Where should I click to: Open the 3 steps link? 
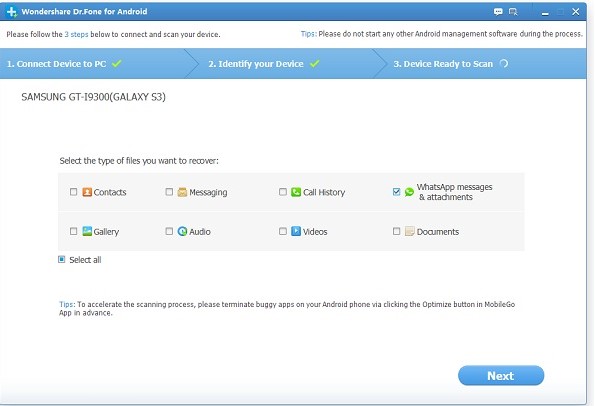click(x=76, y=35)
